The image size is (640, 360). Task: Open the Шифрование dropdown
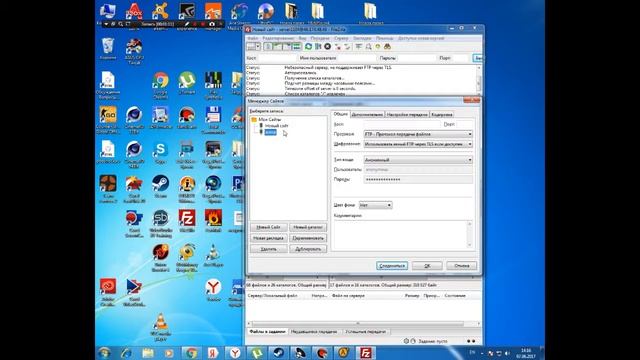click(x=418, y=144)
